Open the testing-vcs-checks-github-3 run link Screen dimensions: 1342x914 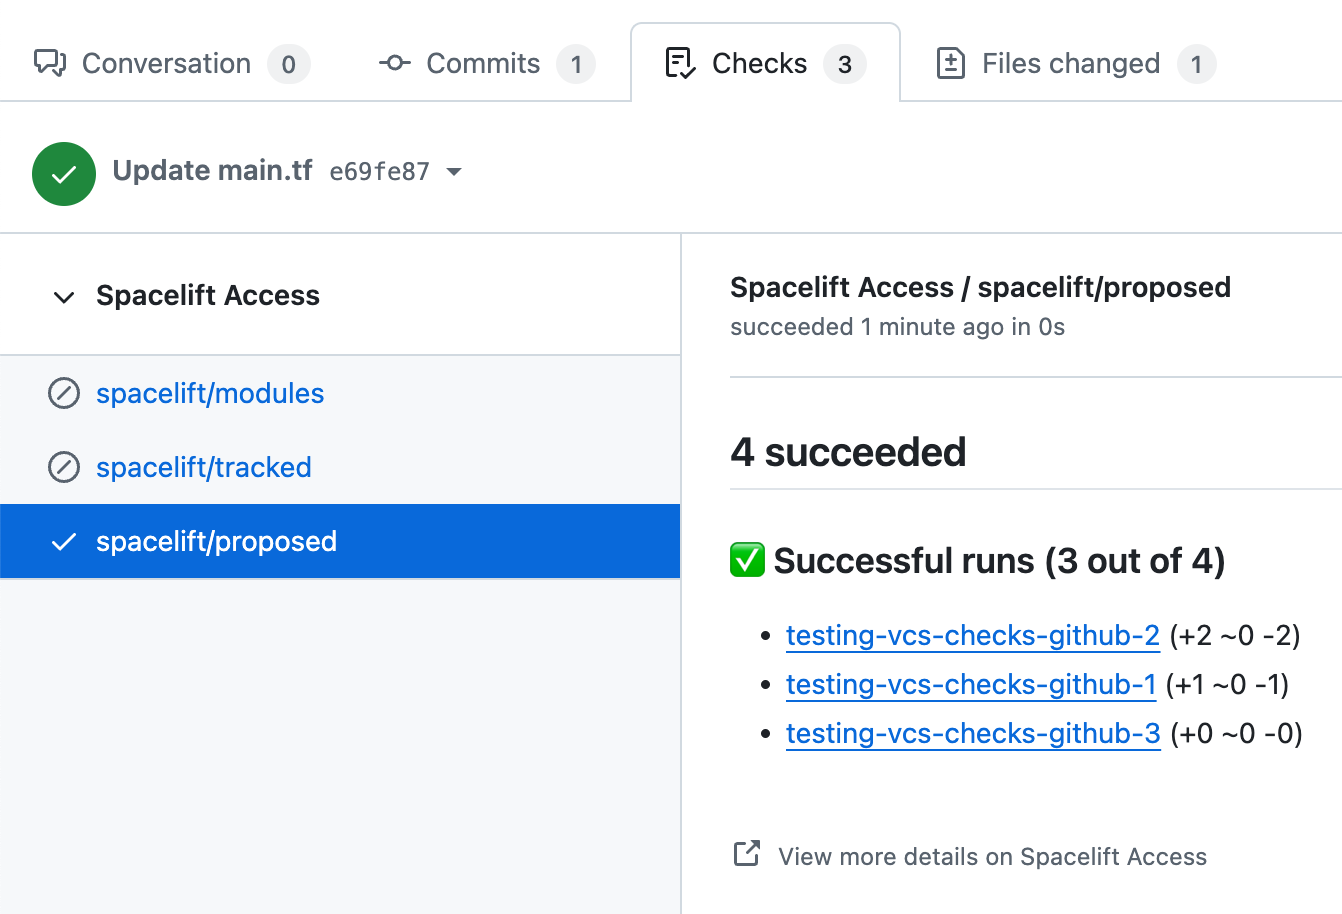972,733
